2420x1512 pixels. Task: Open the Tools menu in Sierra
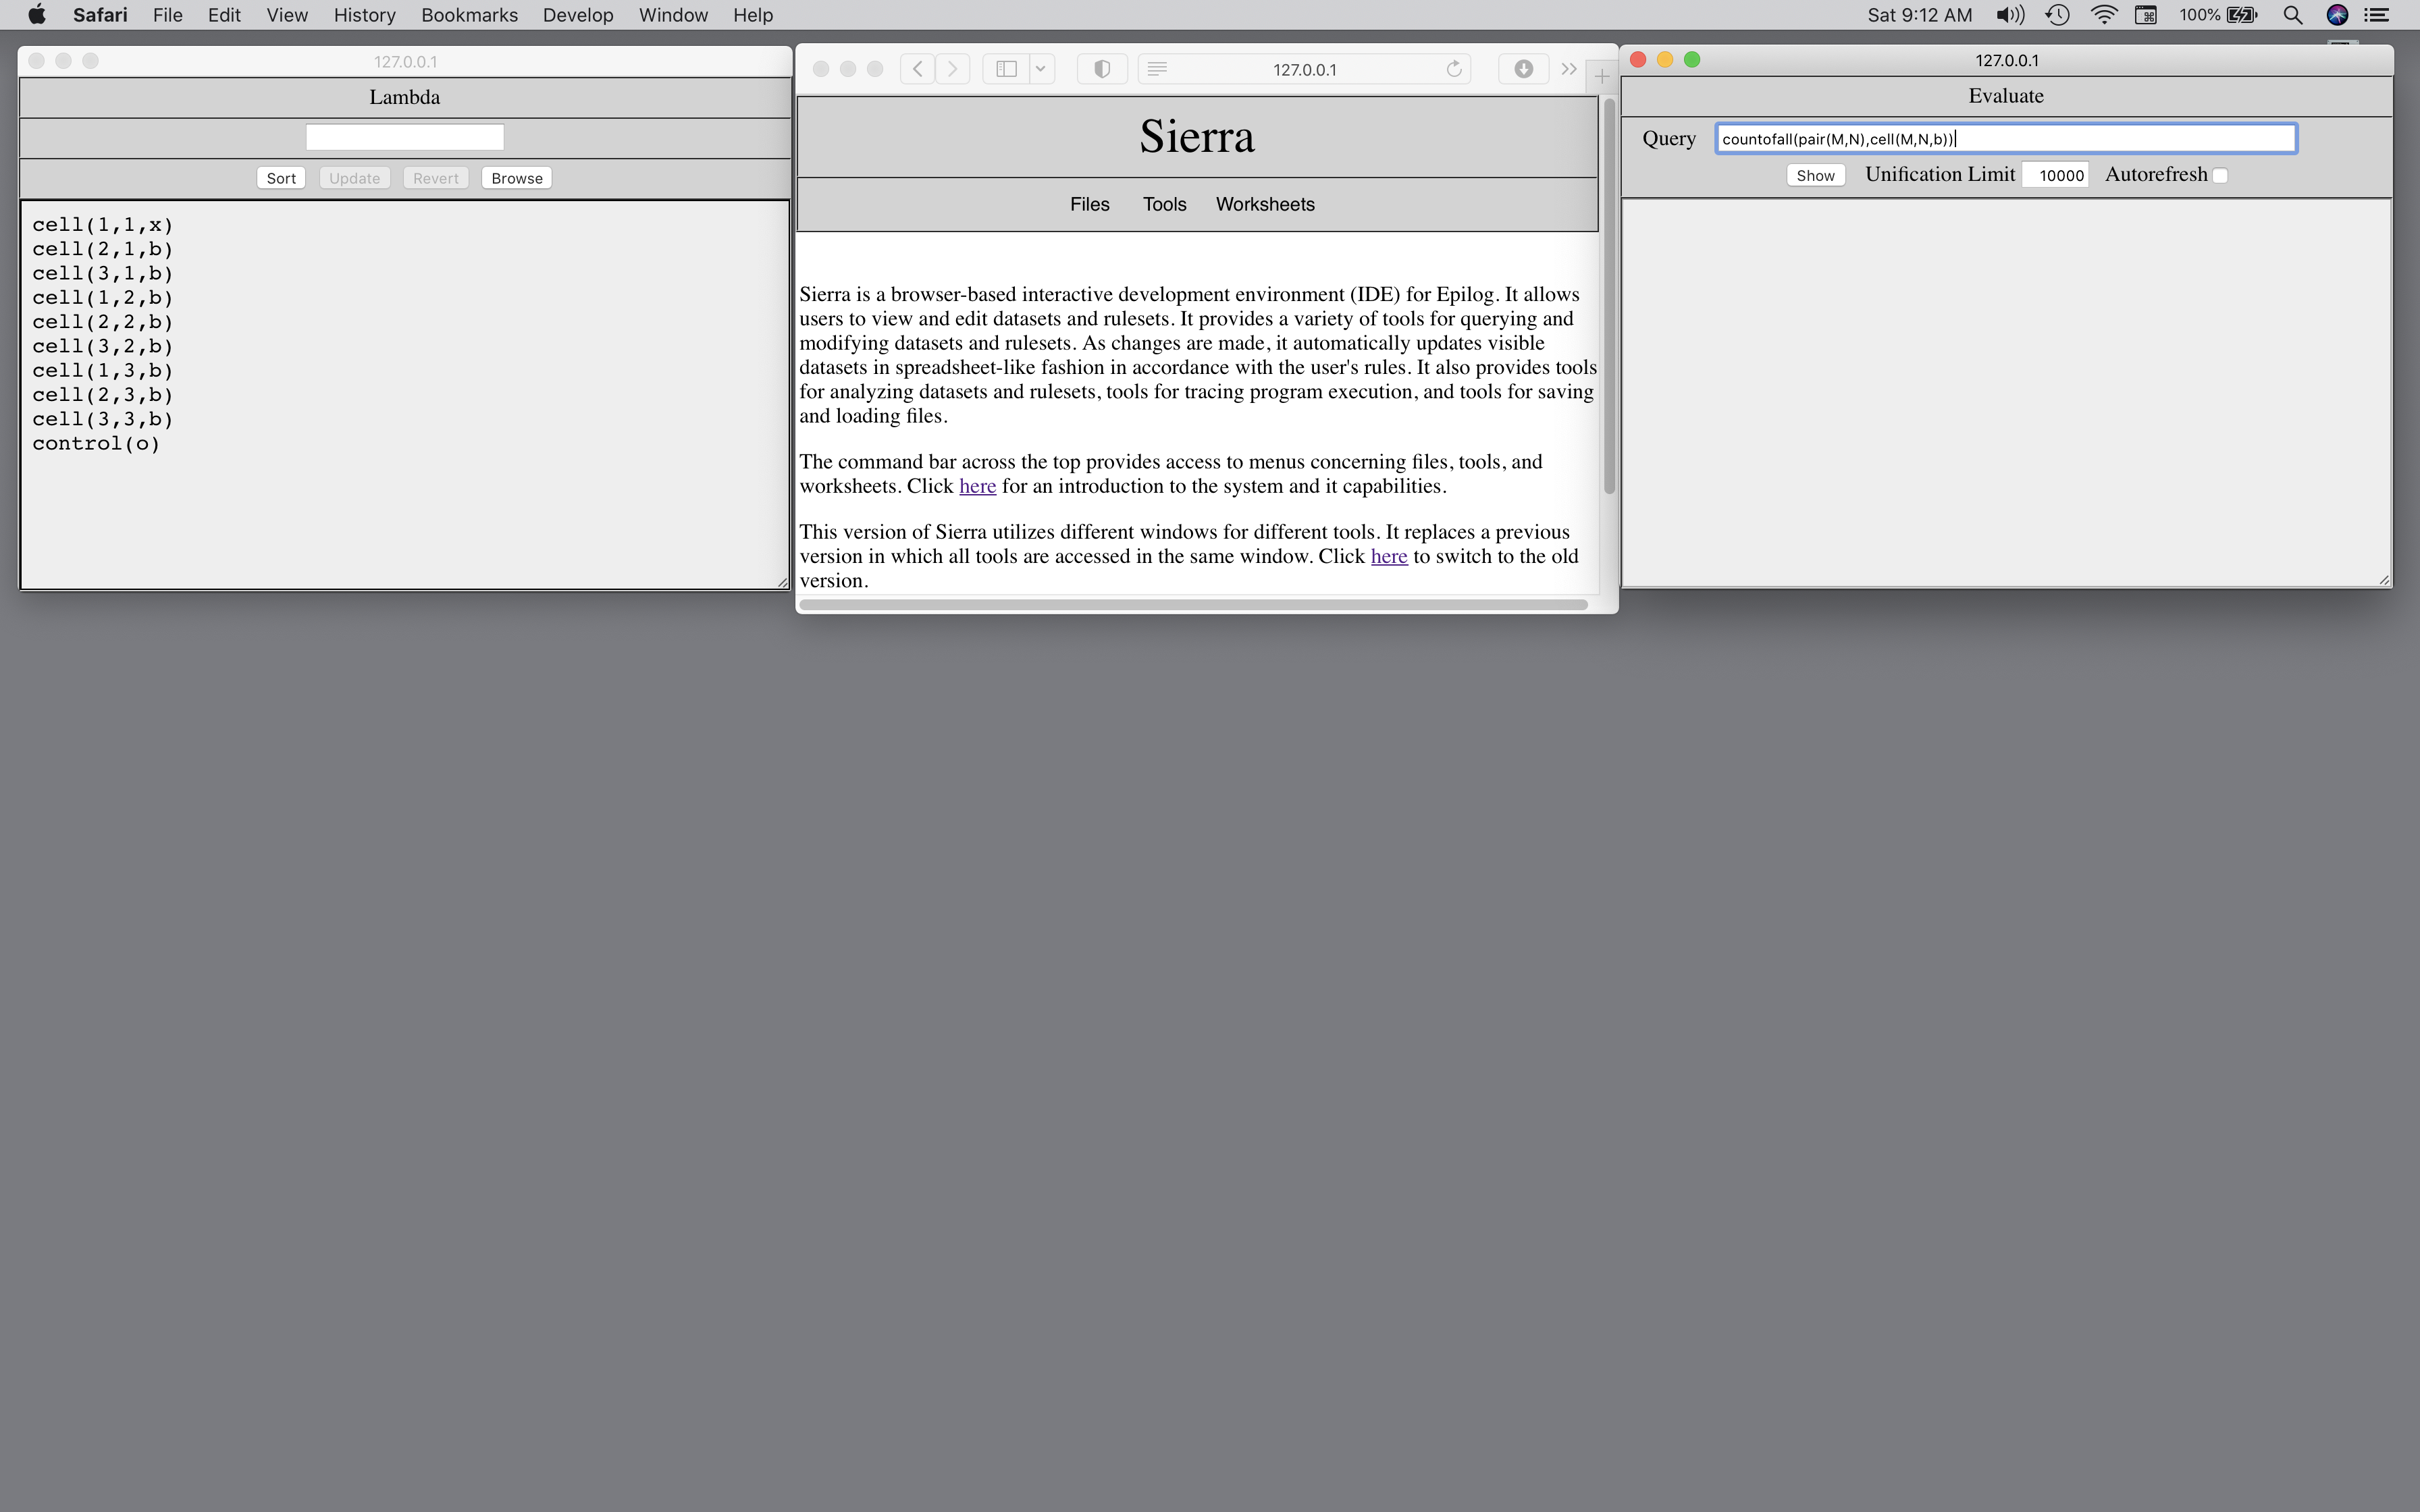pos(1164,204)
